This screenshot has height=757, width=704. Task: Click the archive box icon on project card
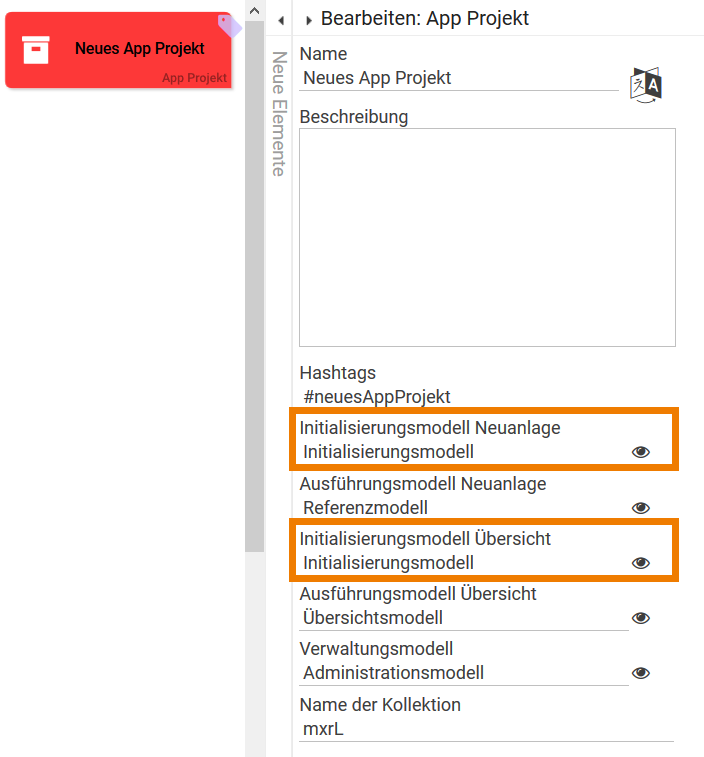point(36,50)
